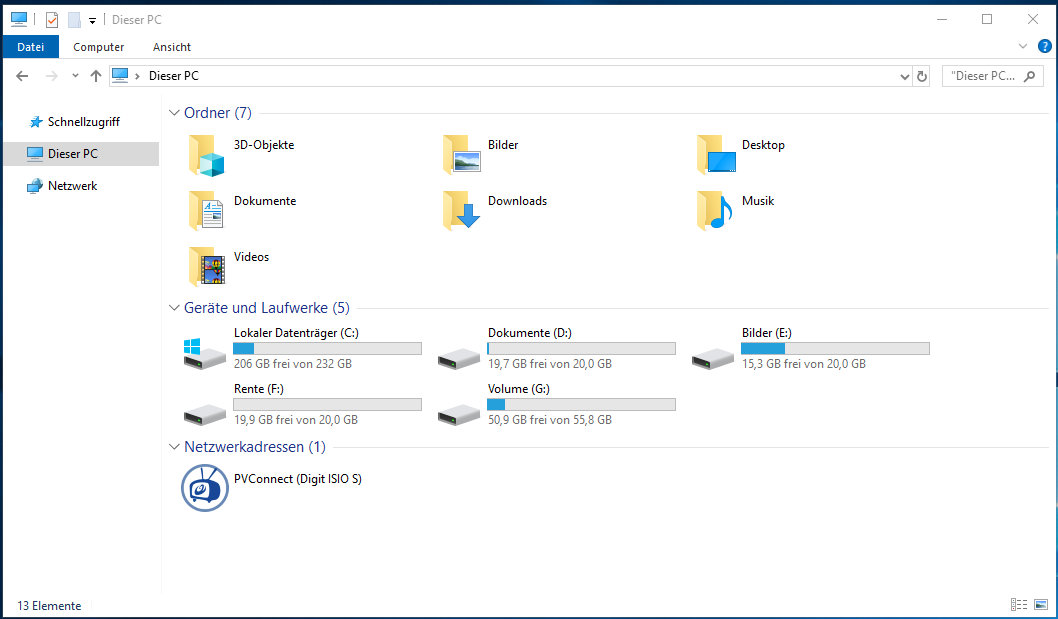Click the "13 Elemente" status bar text

tap(49, 605)
